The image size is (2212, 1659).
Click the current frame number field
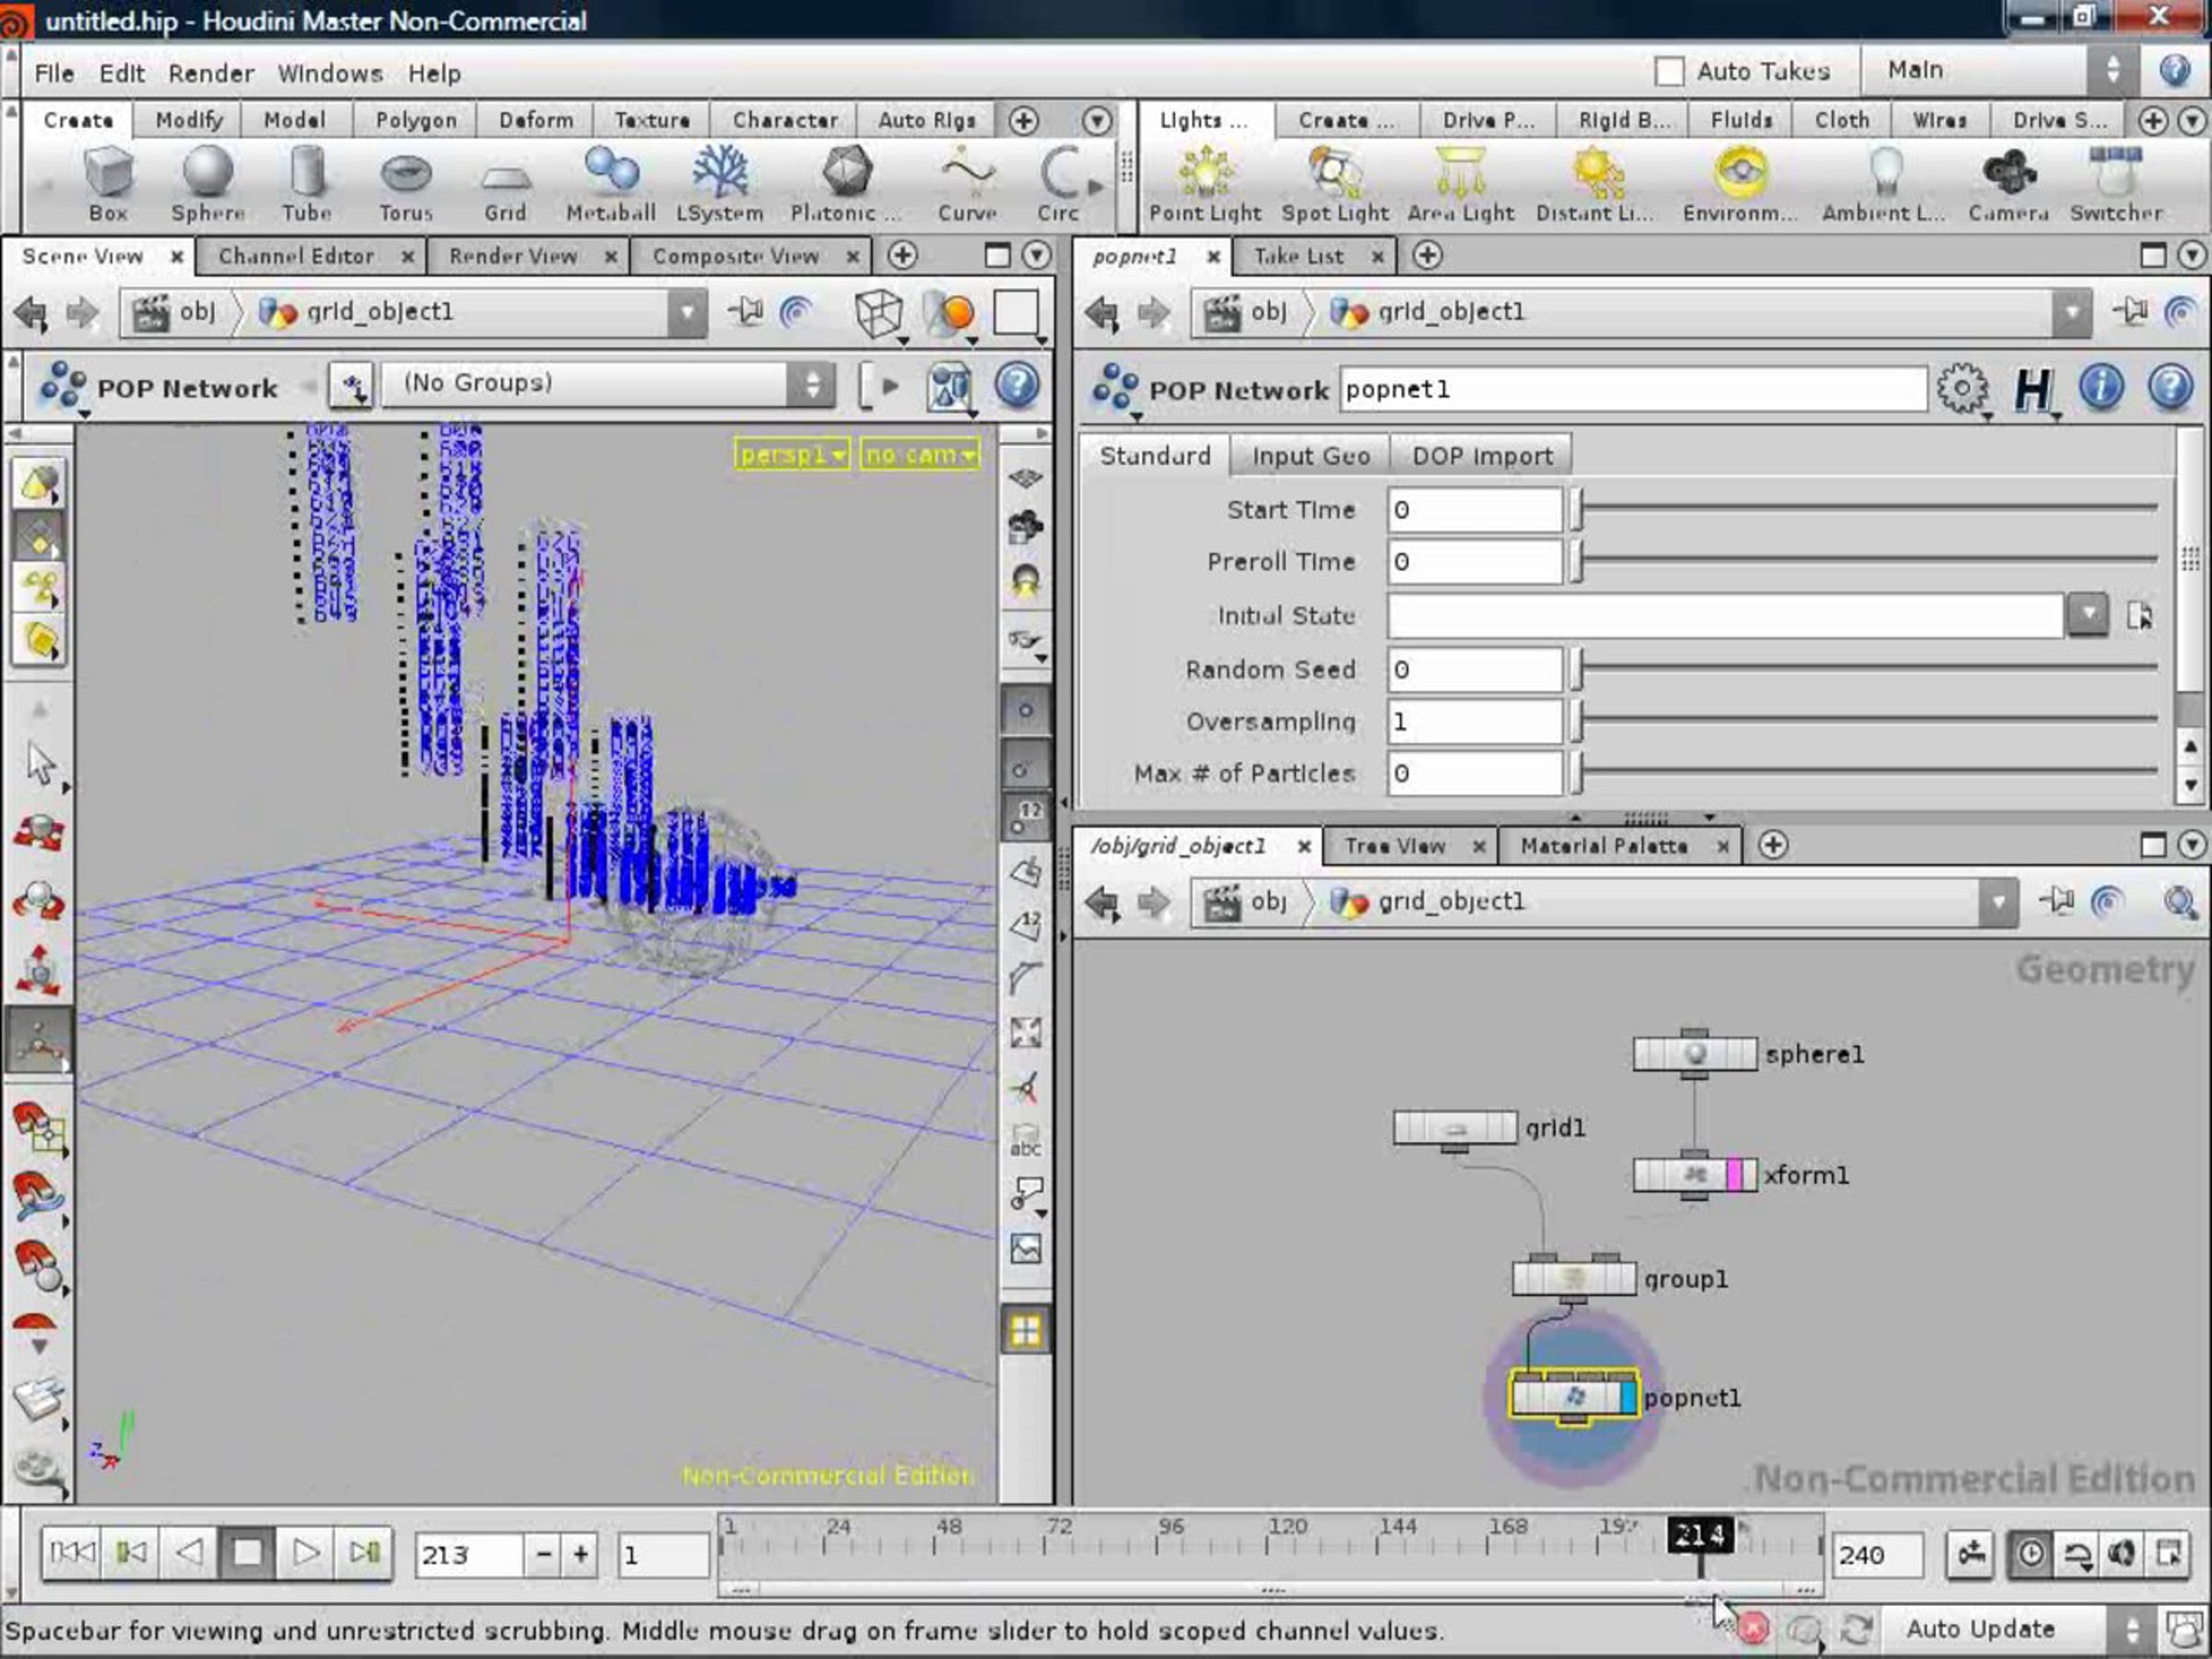467,1554
